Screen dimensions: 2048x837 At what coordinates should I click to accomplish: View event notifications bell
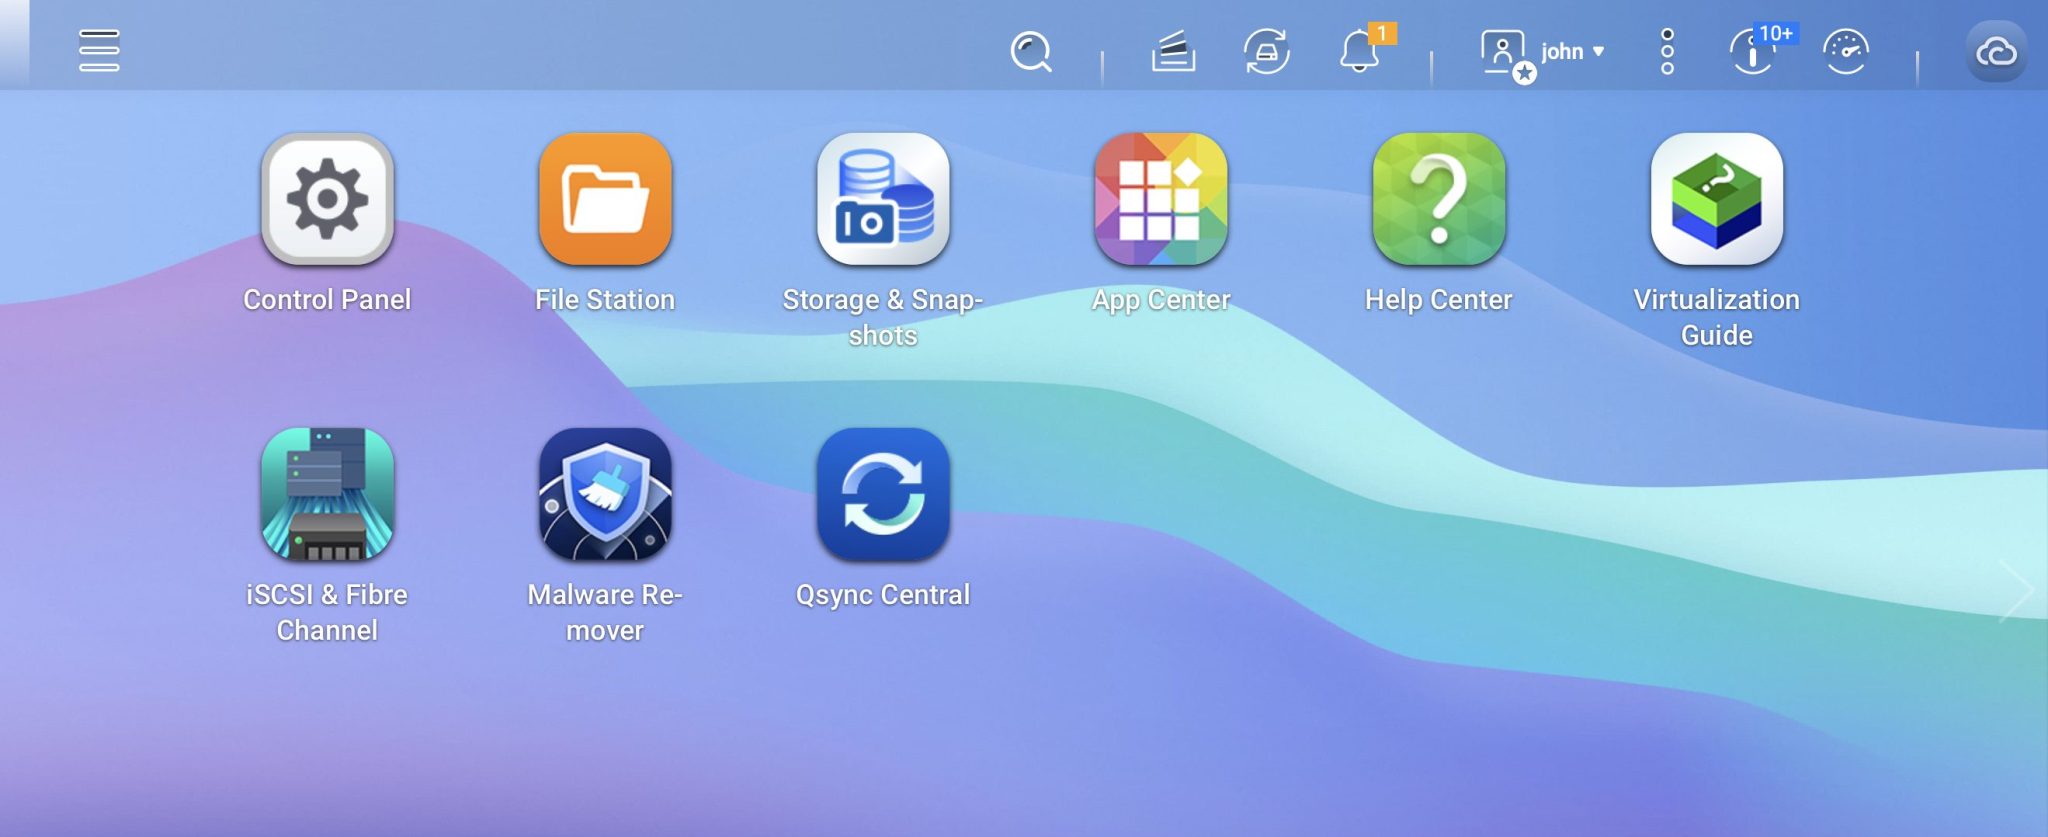1359,51
